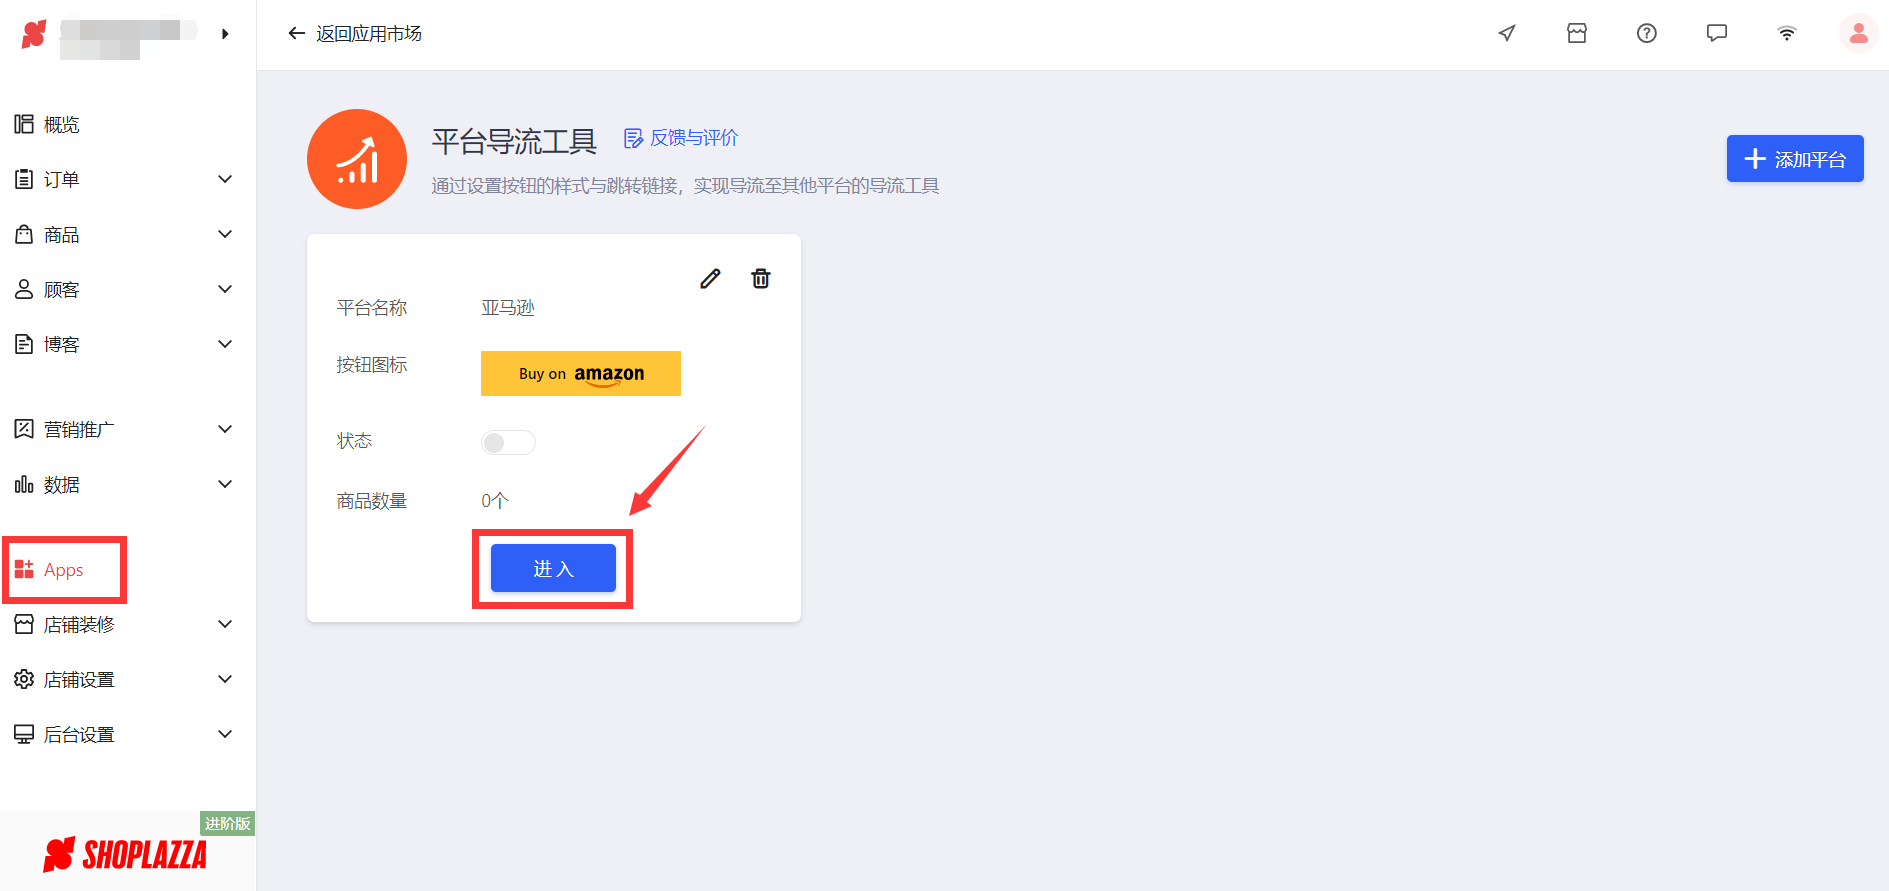Click 返回应用市场 back link
This screenshot has height=891, width=1889.
[355, 34]
